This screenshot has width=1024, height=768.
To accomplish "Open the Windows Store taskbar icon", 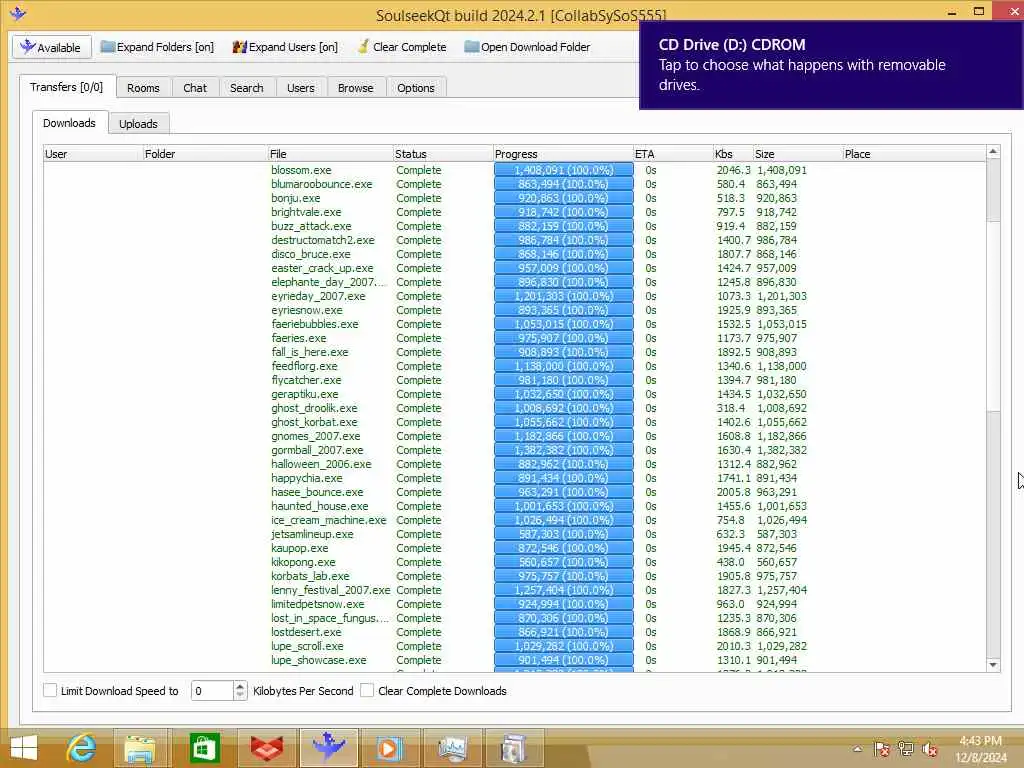I will 204,748.
